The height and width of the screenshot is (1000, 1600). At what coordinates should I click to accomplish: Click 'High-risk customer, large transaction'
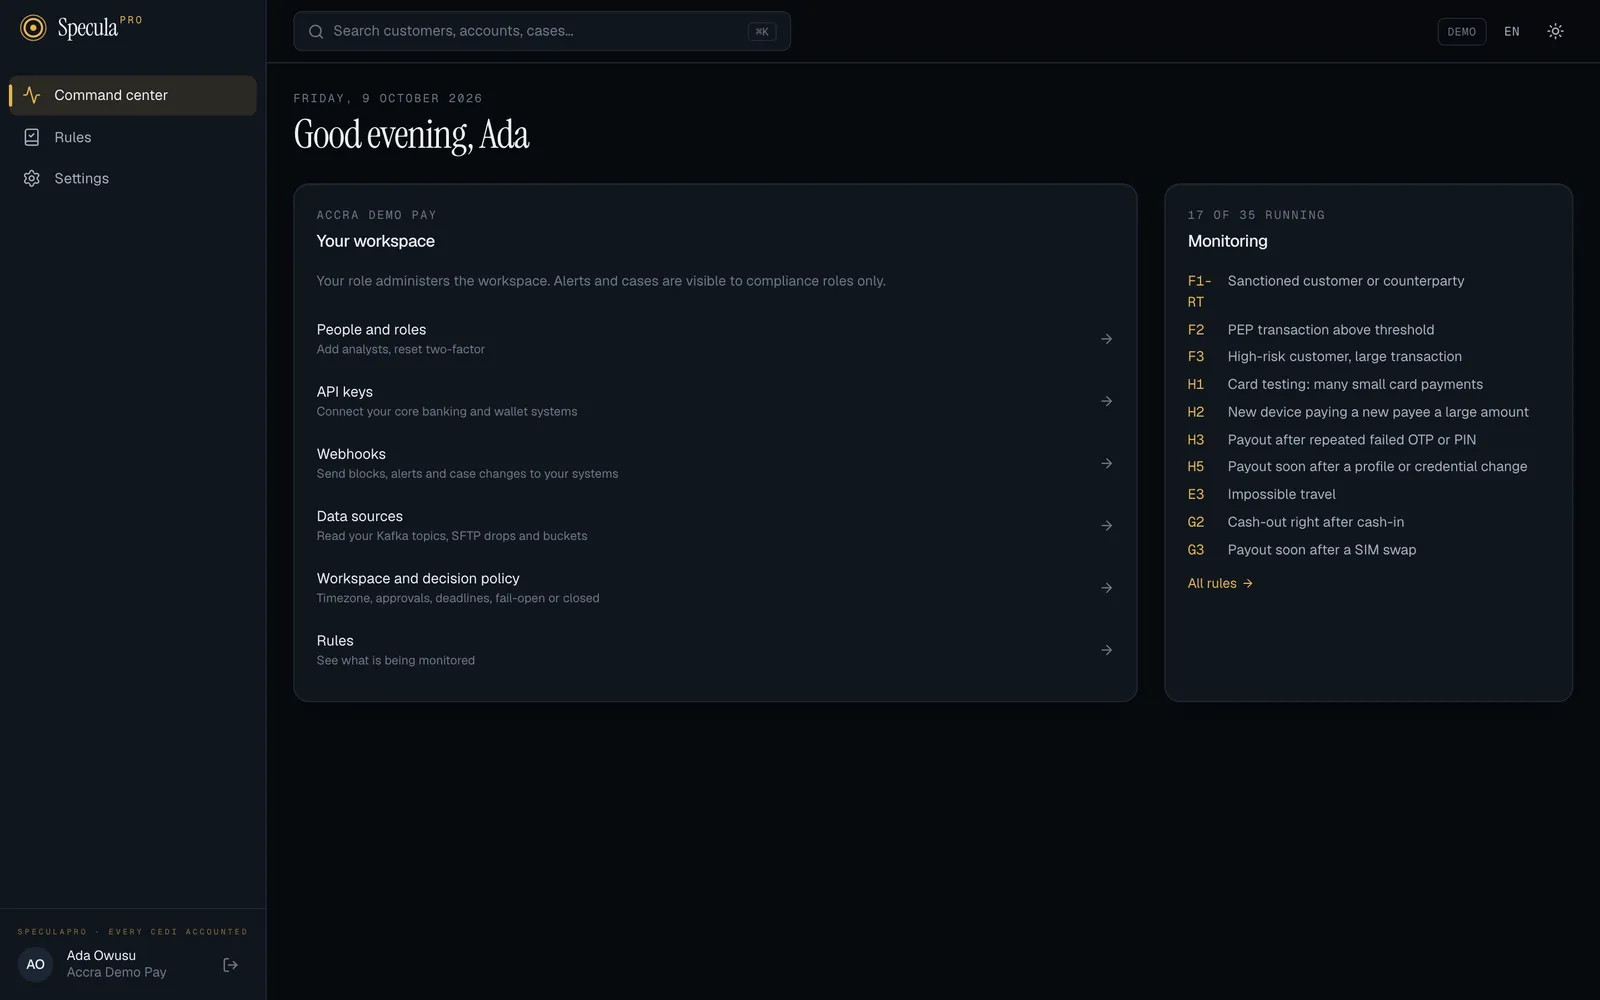1344,357
